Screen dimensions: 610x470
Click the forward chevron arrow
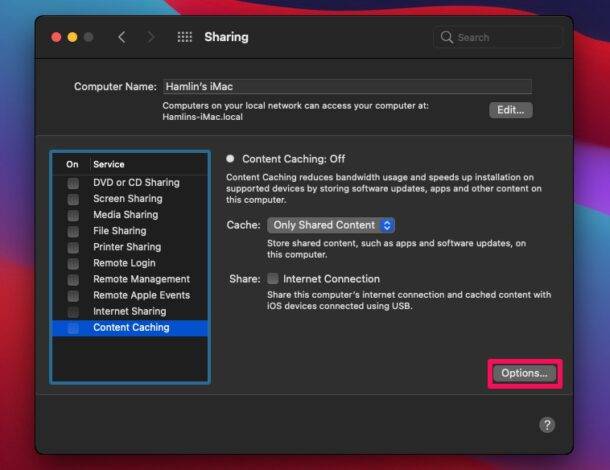(151, 37)
